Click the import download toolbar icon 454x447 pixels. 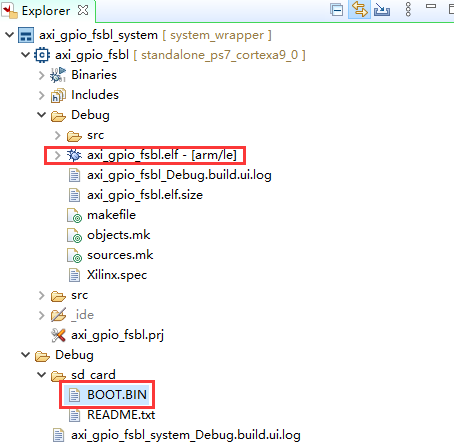tap(382, 10)
